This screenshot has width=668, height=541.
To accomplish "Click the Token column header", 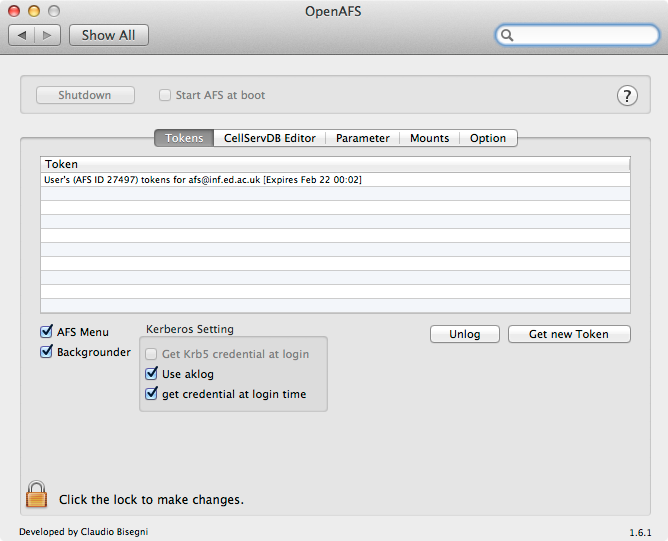I will point(335,164).
